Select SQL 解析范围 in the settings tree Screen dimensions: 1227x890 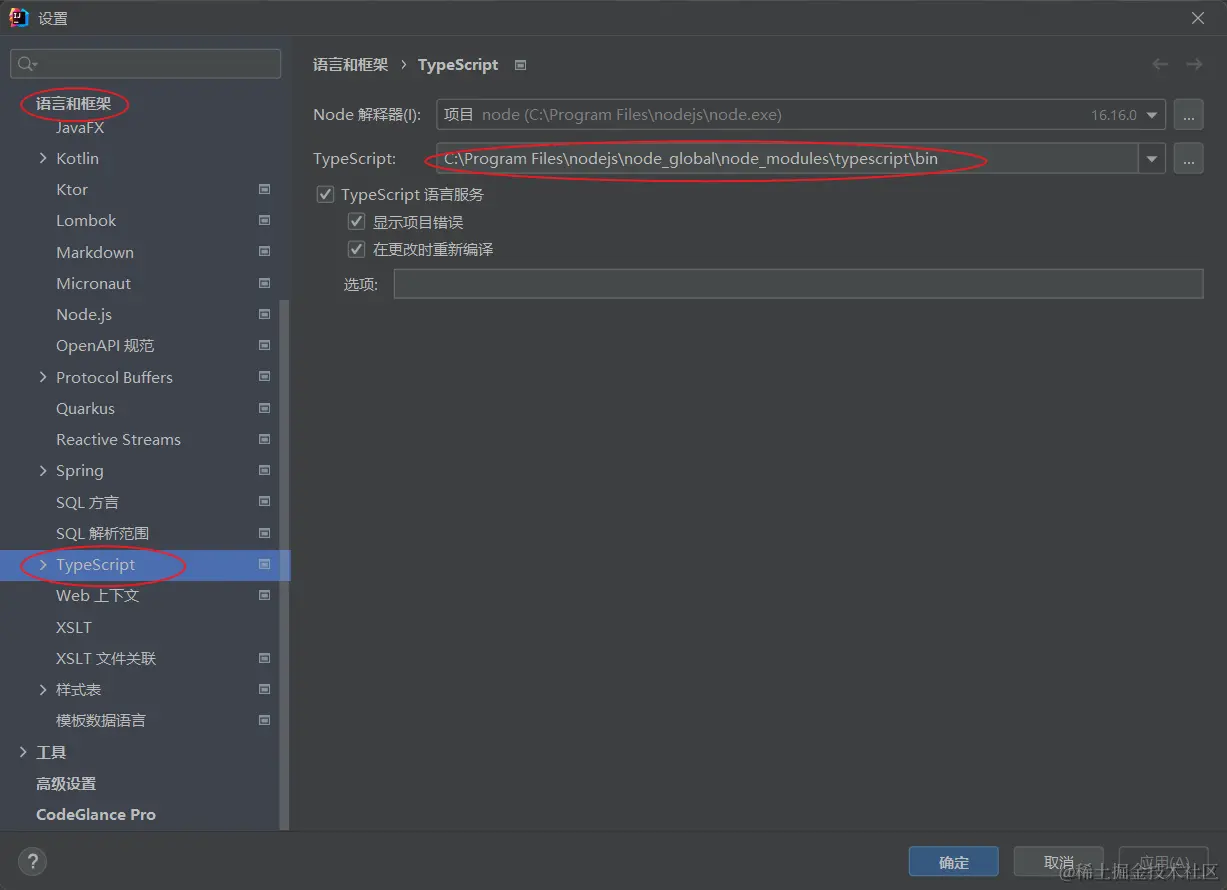(102, 533)
